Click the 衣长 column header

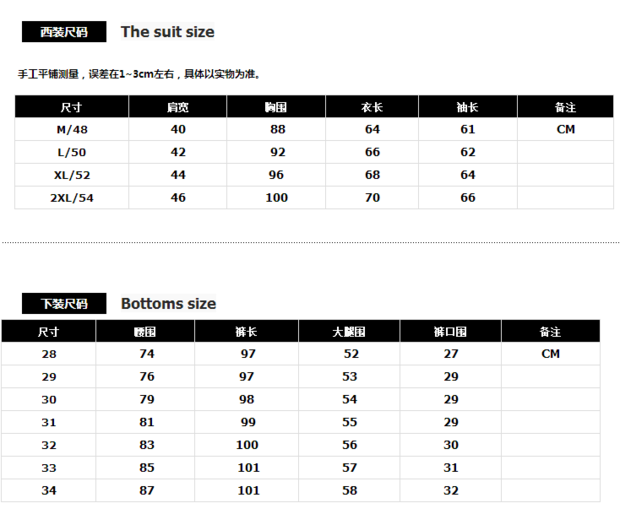pos(372,107)
